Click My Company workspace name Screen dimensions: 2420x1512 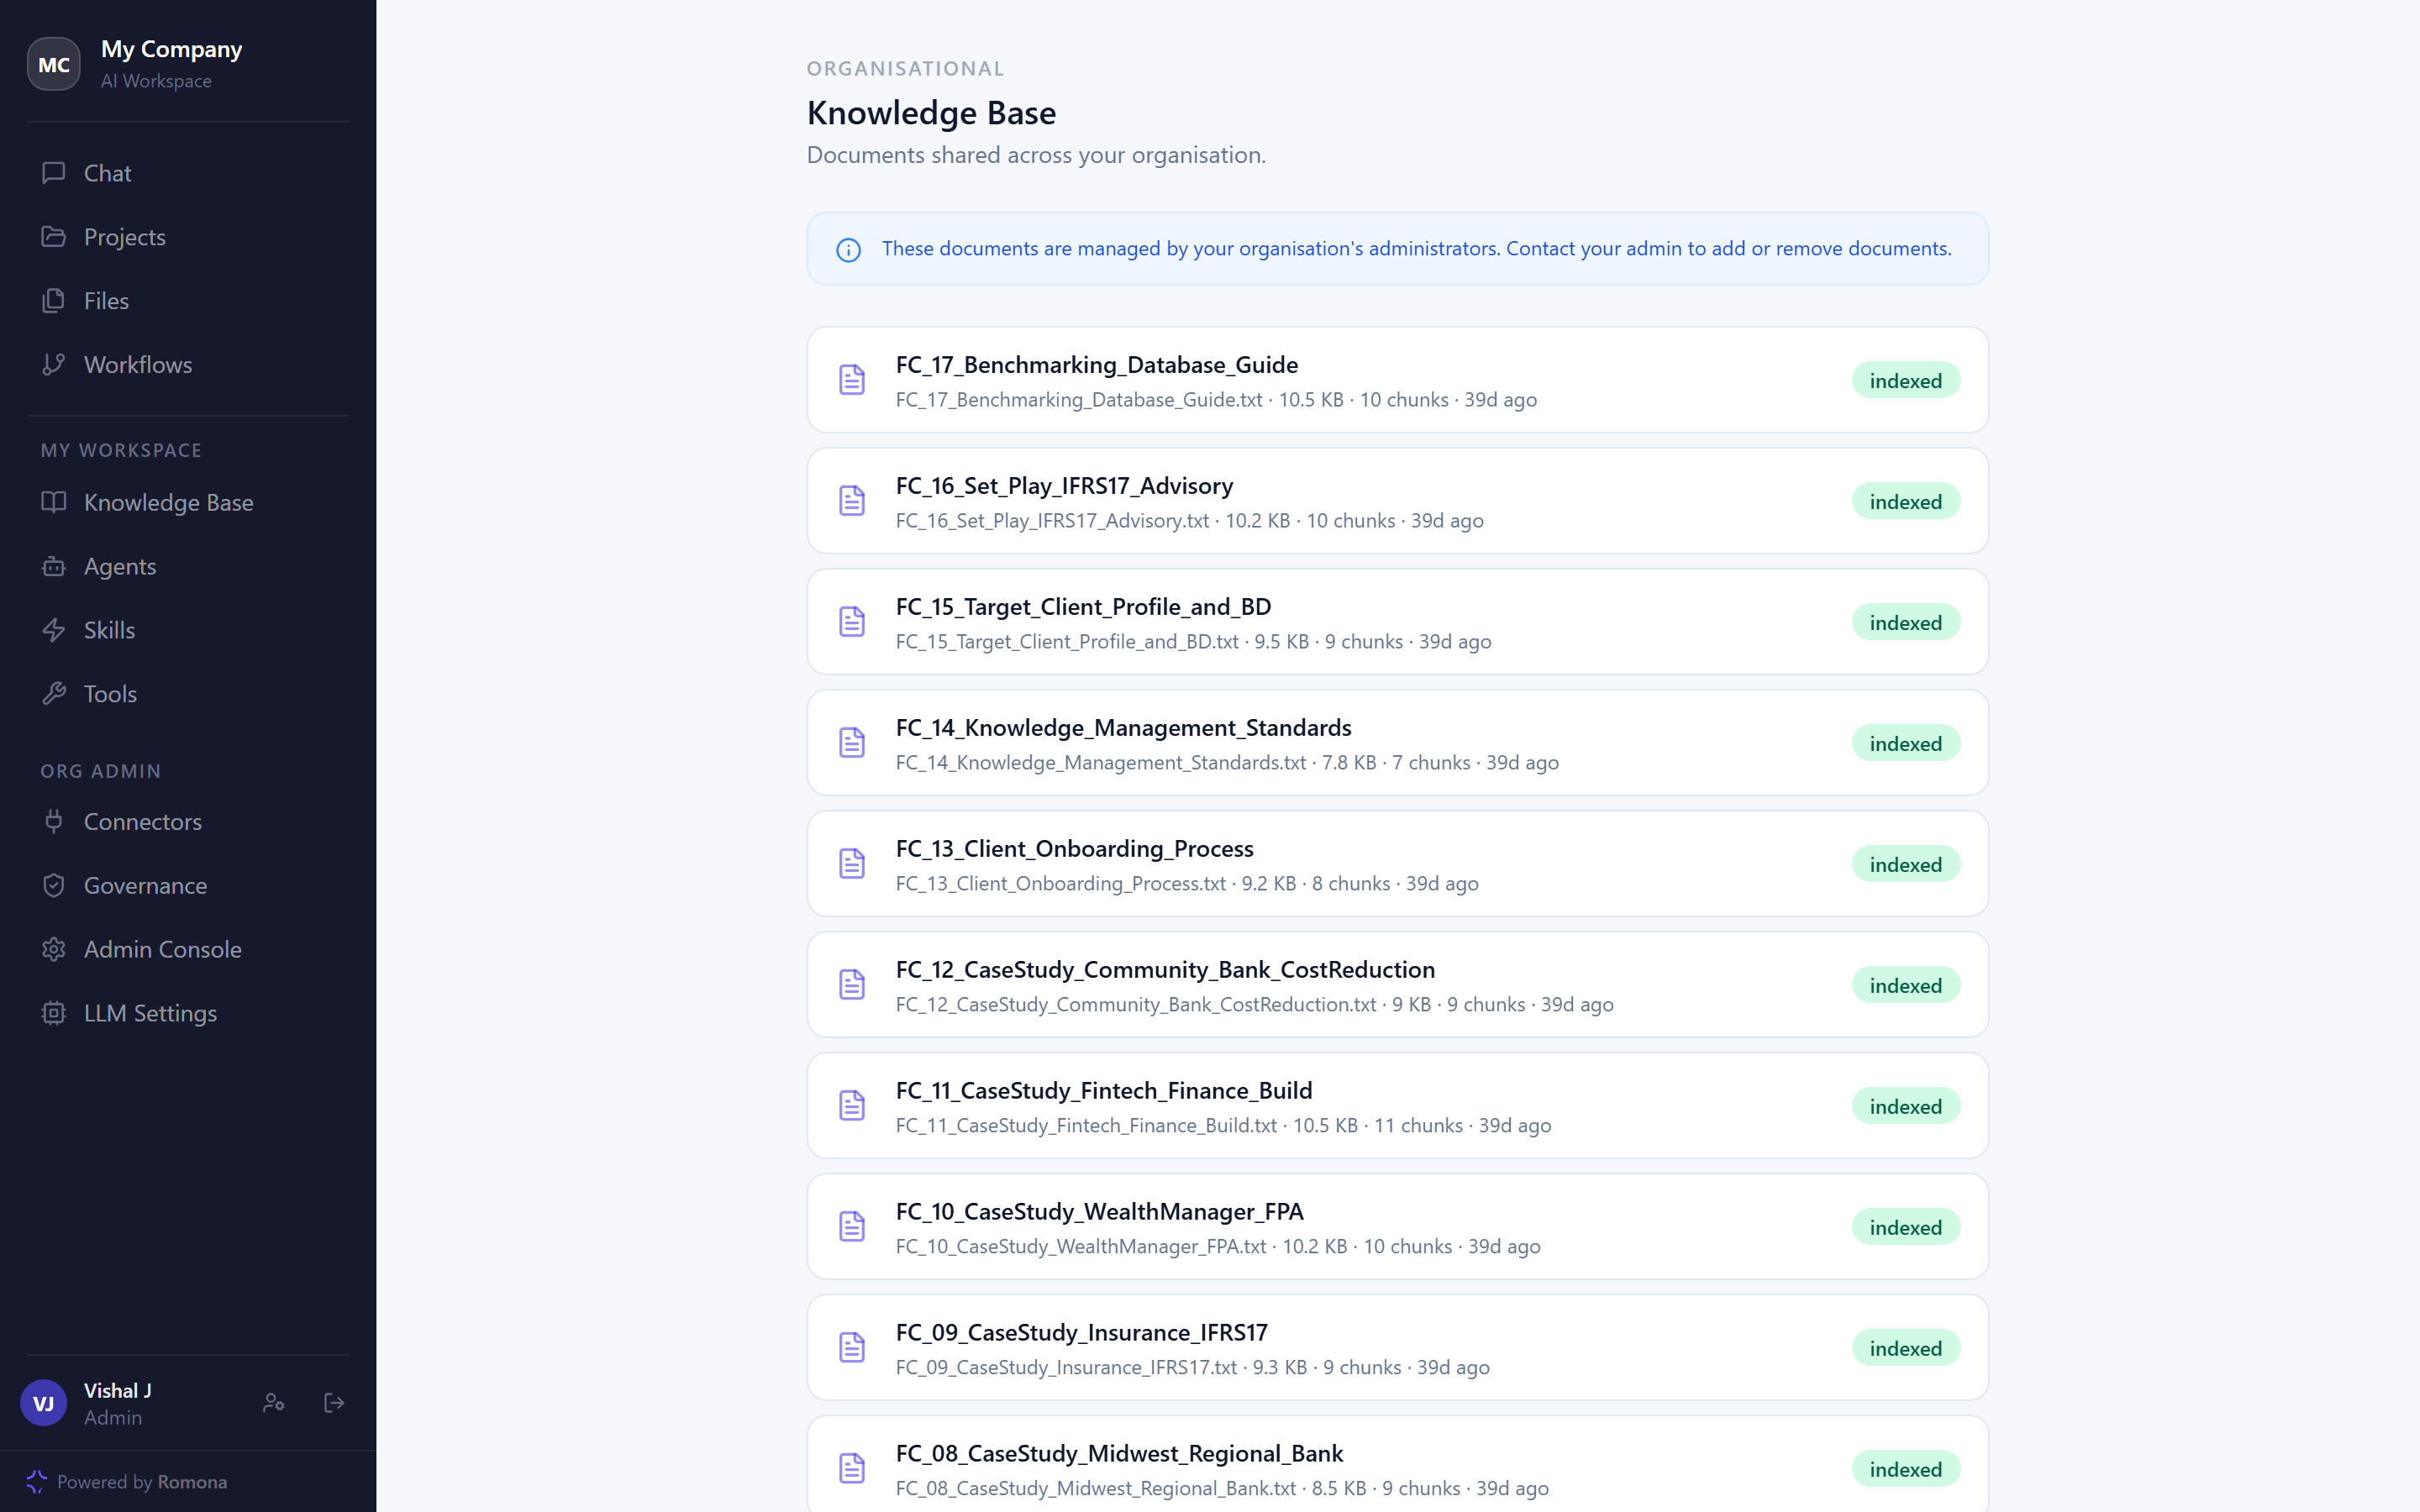[x=172, y=49]
